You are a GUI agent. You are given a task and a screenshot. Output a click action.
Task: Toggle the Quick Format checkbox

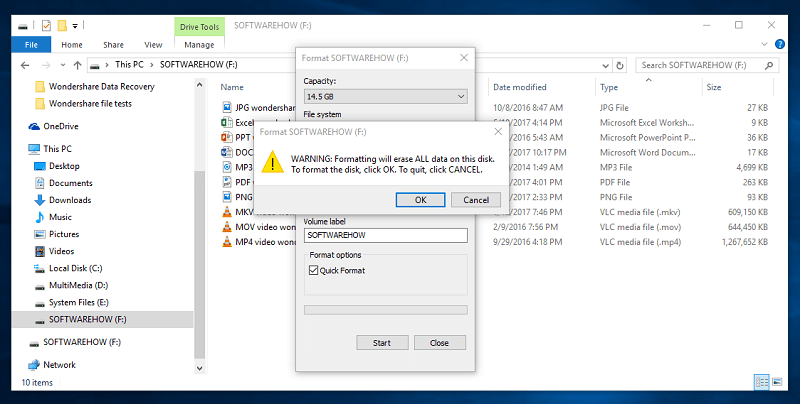(314, 270)
